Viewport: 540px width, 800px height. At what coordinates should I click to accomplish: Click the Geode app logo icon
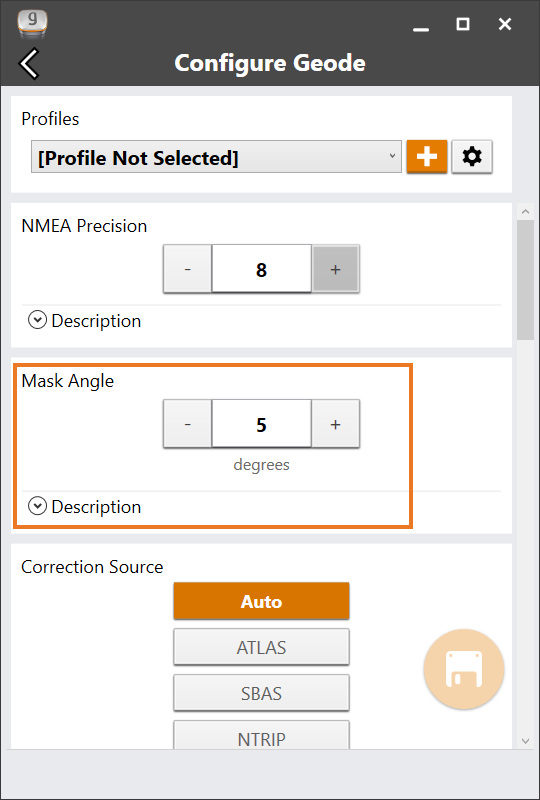[32, 24]
